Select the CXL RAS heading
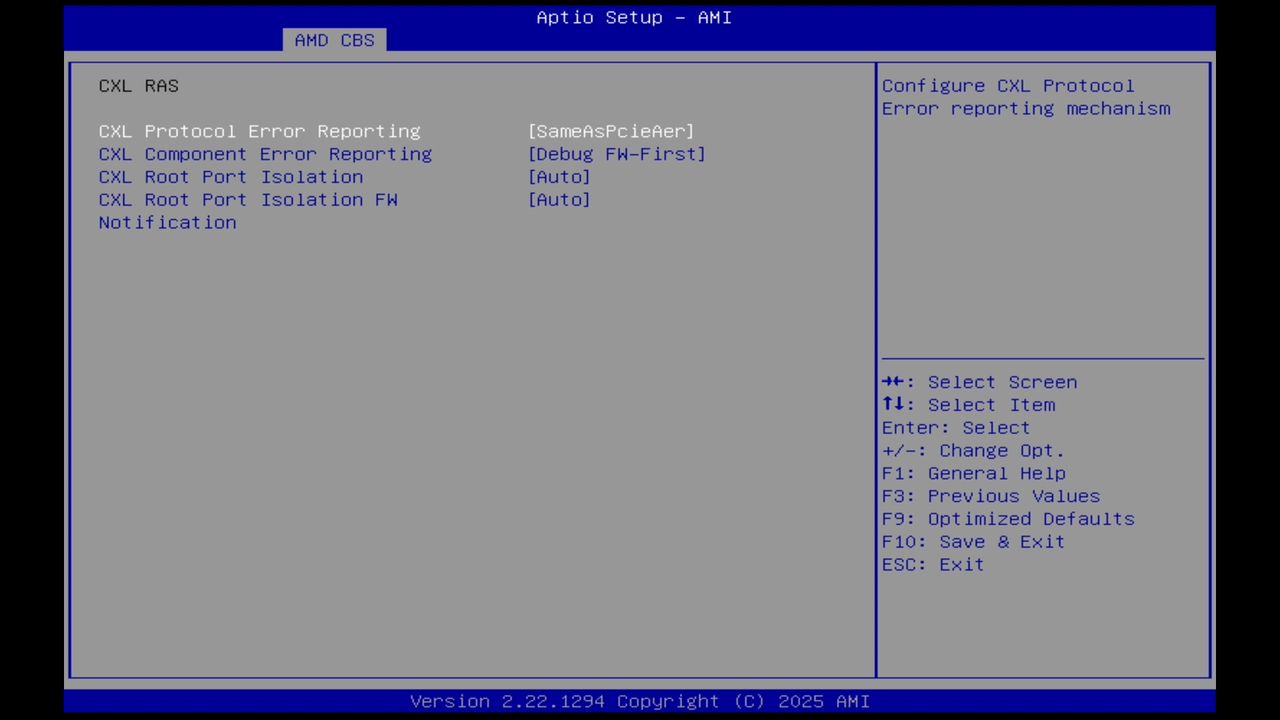The height and width of the screenshot is (720, 1280). click(138, 86)
